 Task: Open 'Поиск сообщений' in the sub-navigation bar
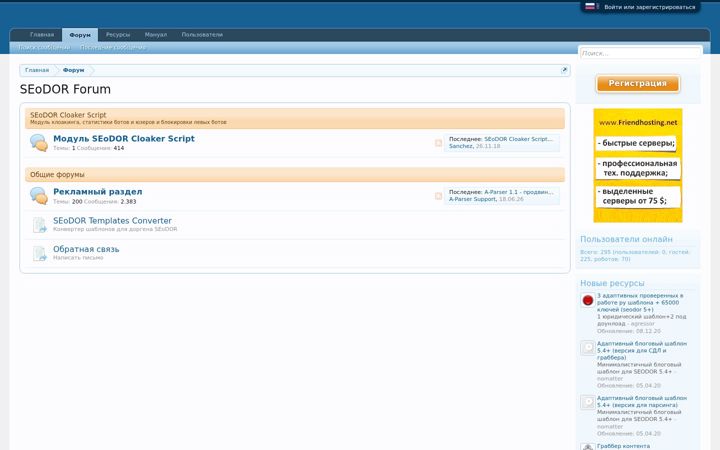[x=44, y=47]
